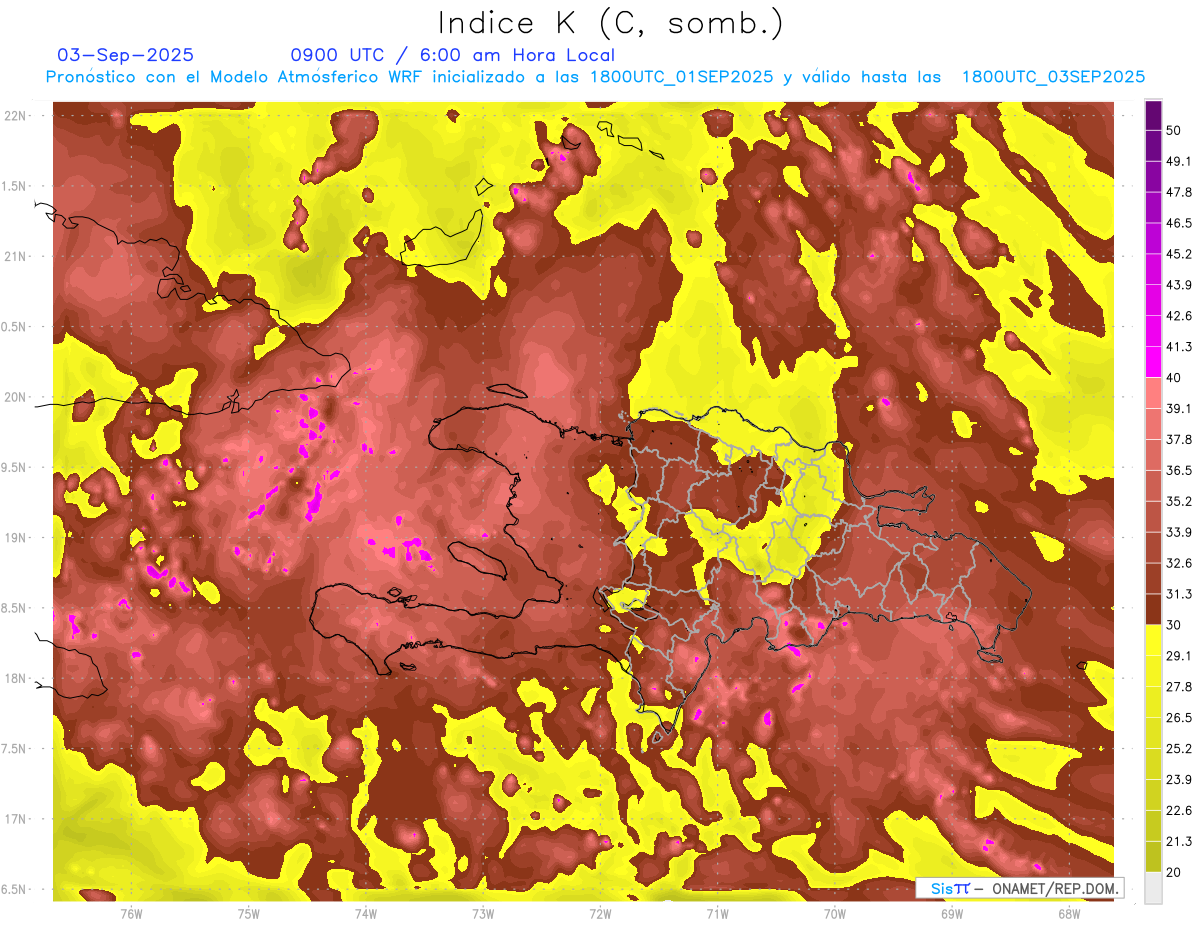The image size is (1200, 927).
Task: Click "0900 UTC / 6:00 am Hora Local"
Action: click(x=452, y=55)
